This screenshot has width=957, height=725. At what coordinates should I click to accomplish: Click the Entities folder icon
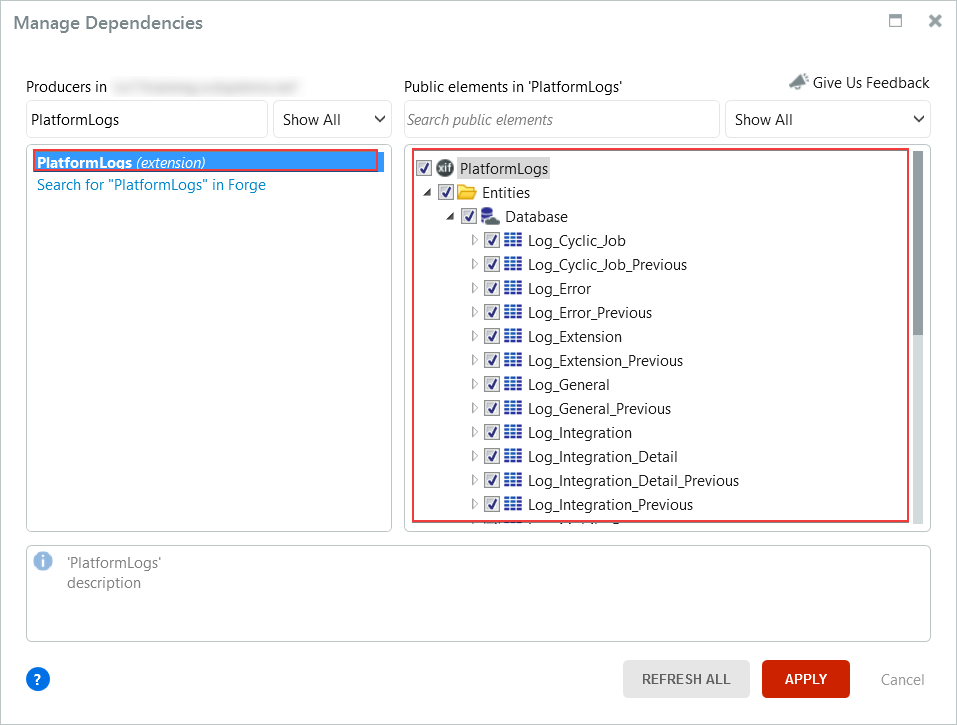tap(466, 191)
